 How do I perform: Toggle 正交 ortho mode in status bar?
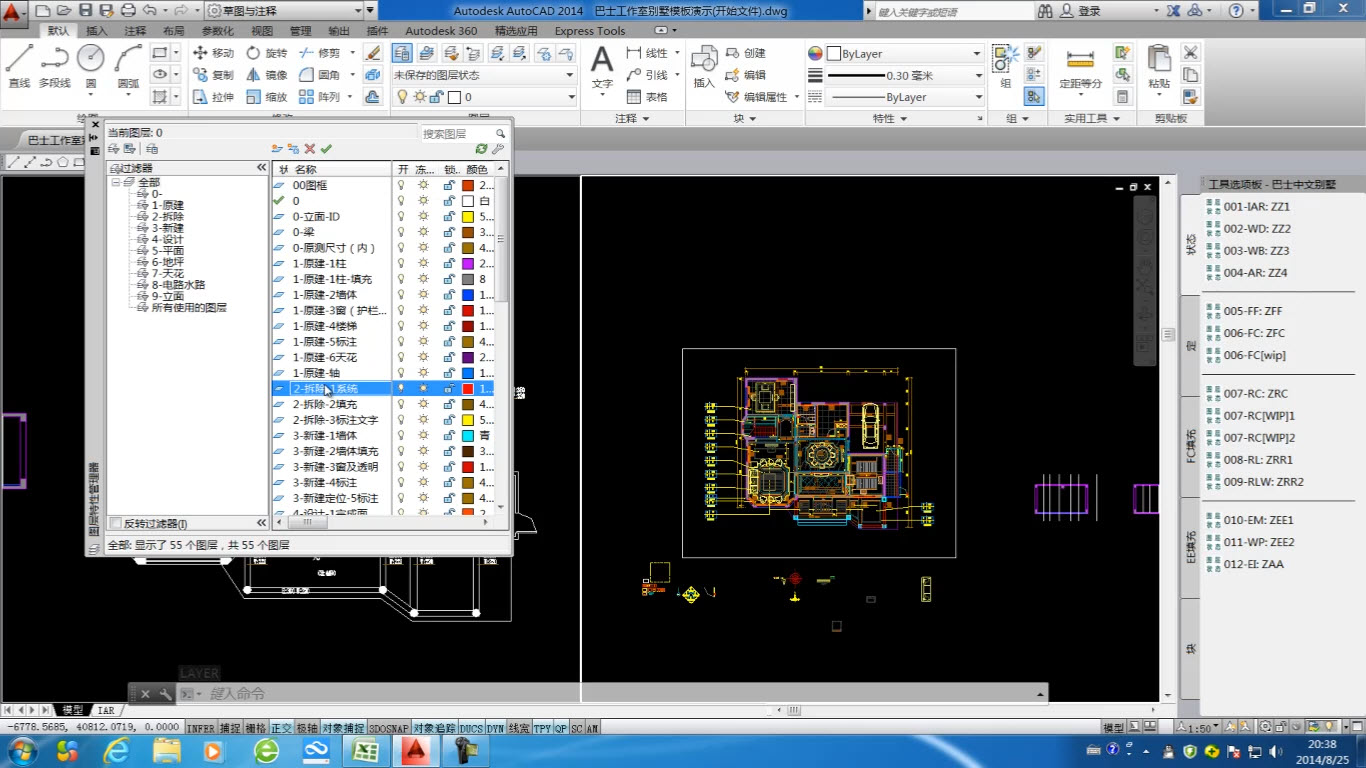click(x=281, y=729)
